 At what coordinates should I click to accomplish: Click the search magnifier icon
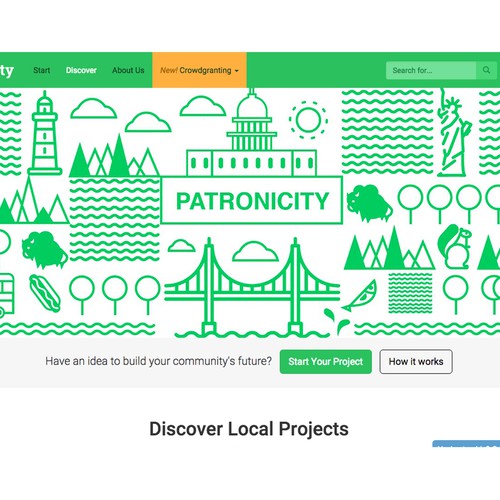click(x=486, y=70)
